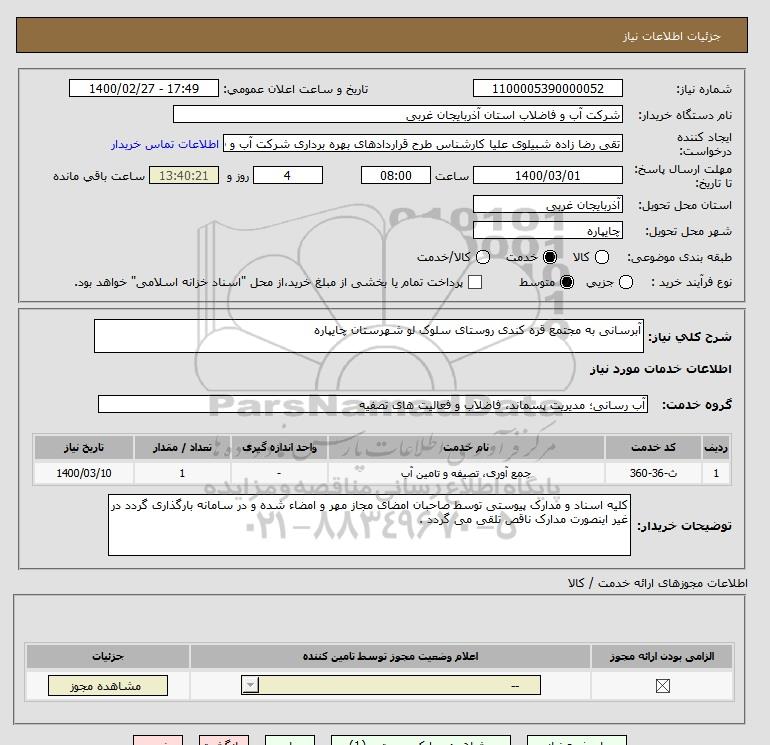Click the اطلاعات خدمات مورد نیاز section heading

click(x=660, y=369)
